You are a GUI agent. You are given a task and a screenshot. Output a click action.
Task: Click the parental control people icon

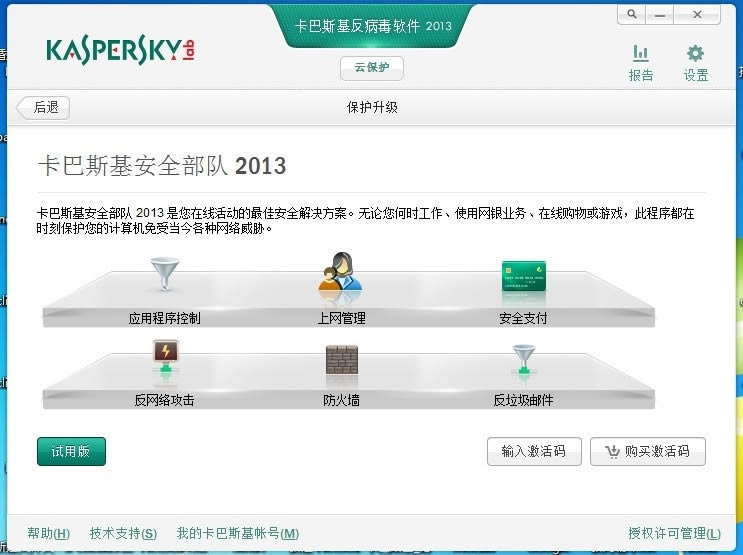click(340, 272)
